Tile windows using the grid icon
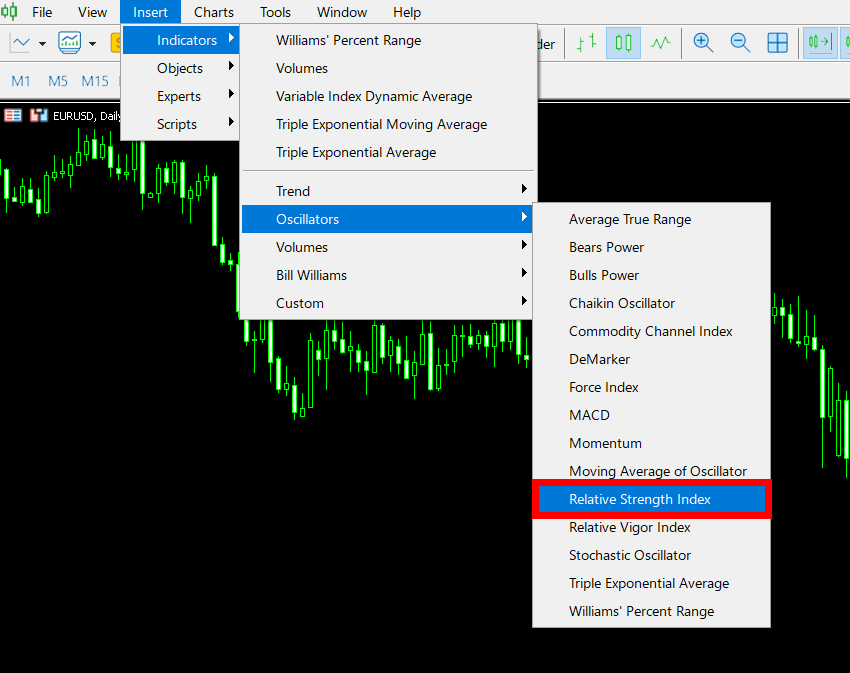Image resolution: width=850 pixels, height=673 pixels. (x=777, y=43)
